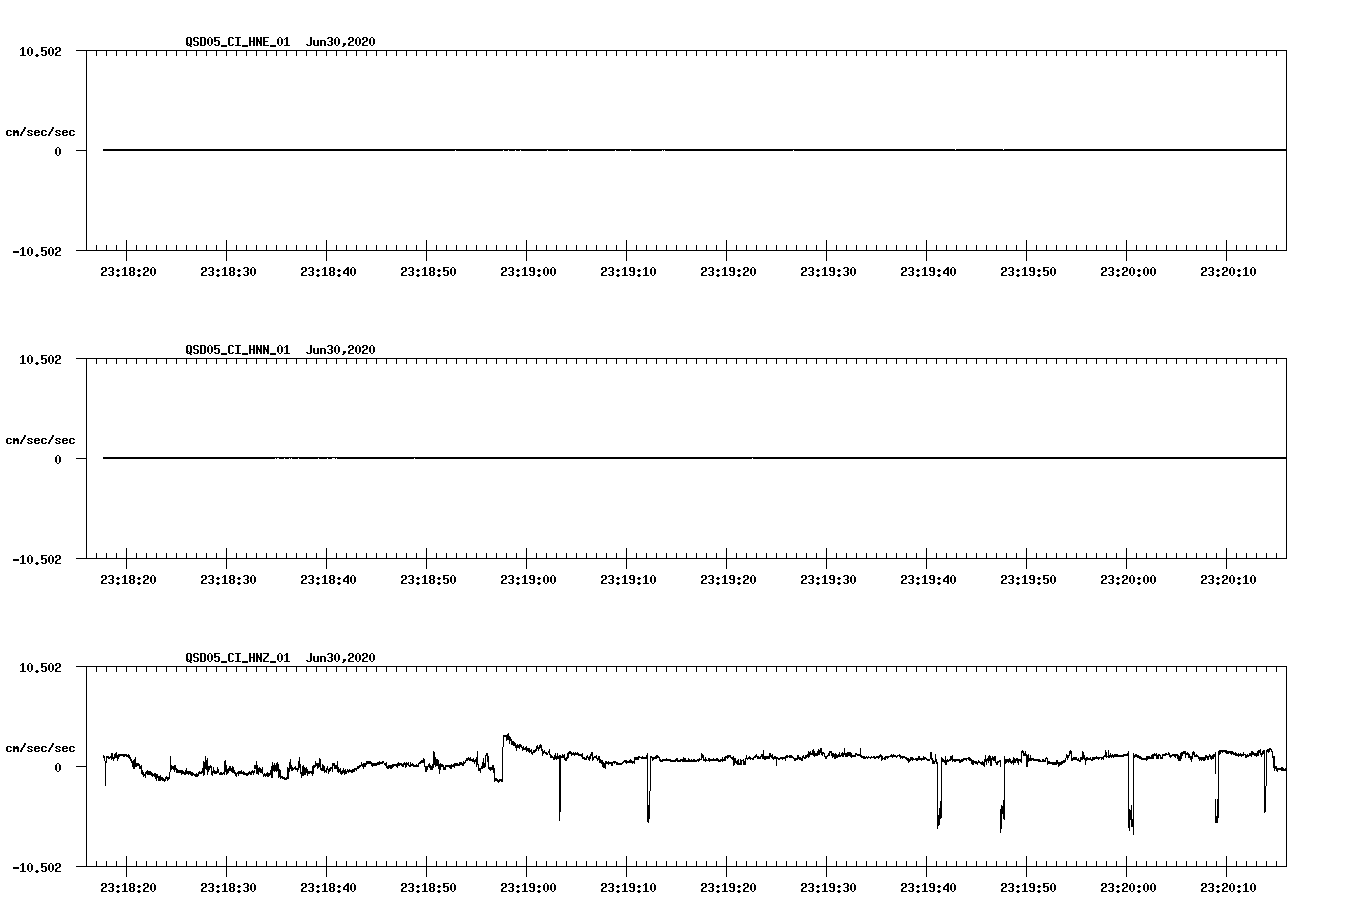
Task: Click 23:19:50 time label under HNN plot
Action: pyautogui.click(x=1028, y=580)
